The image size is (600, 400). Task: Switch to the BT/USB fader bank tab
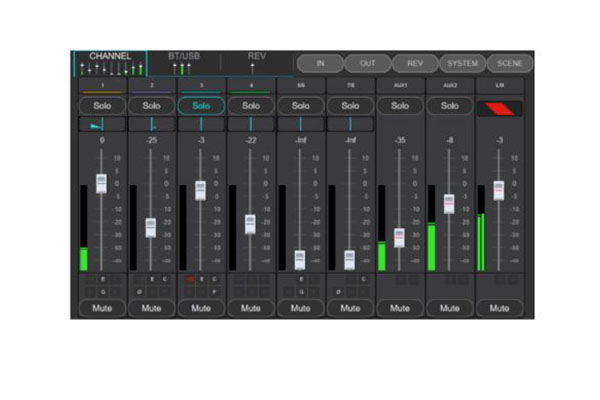tap(184, 64)
